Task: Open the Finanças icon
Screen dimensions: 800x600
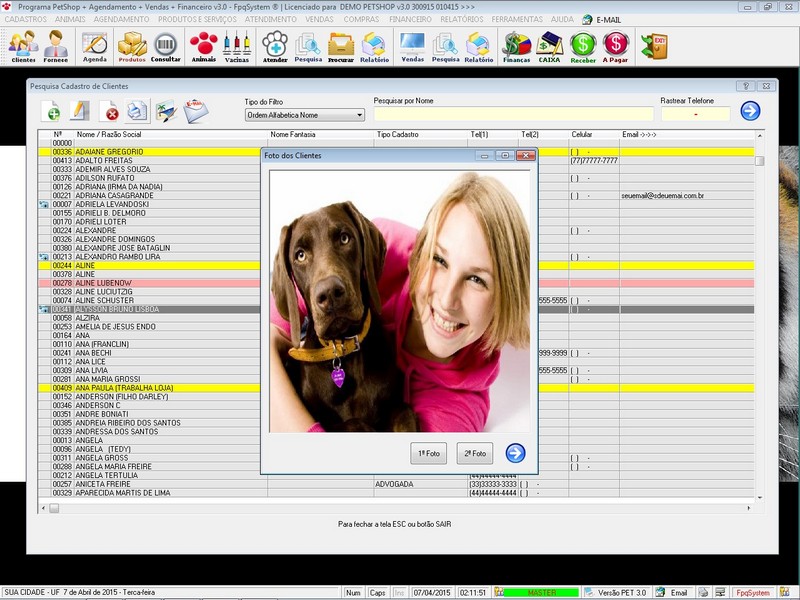Action: pyautogui.click(x=516, y=46)
